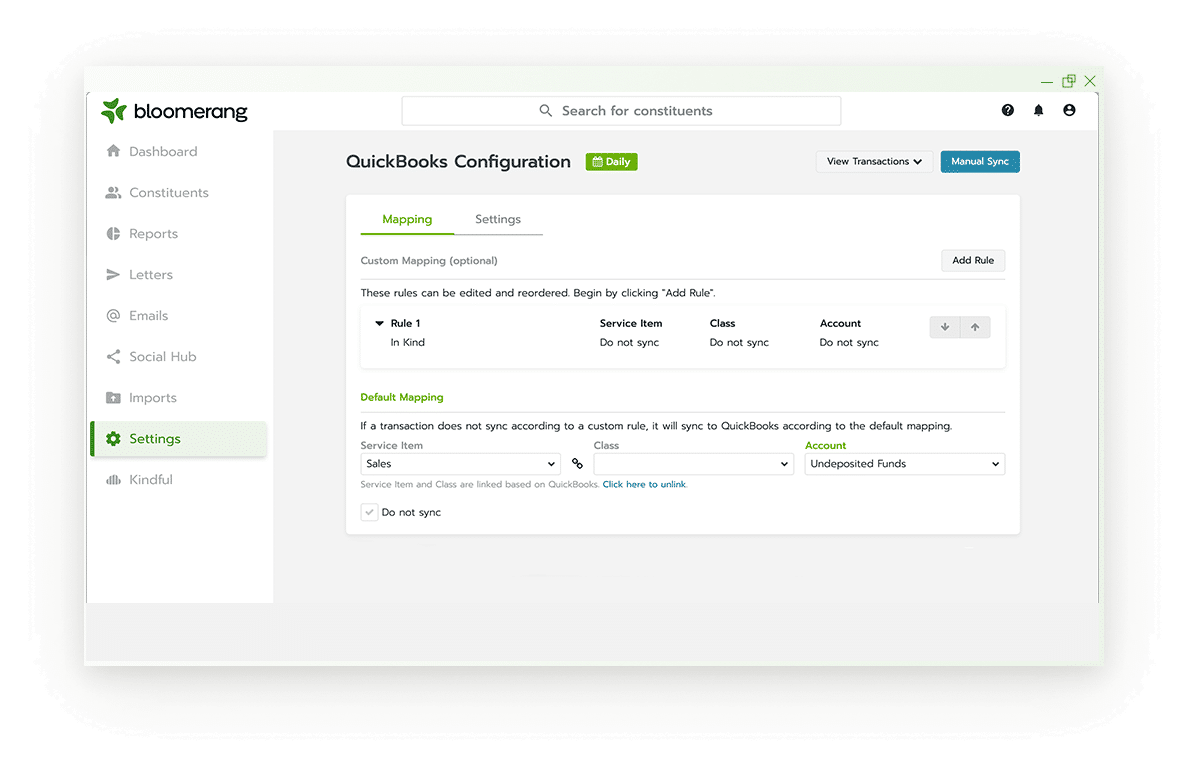Viewport: 1188px width, 768px height.
Task: Click the Imports folder icon
Action: (x=113, y=398)
